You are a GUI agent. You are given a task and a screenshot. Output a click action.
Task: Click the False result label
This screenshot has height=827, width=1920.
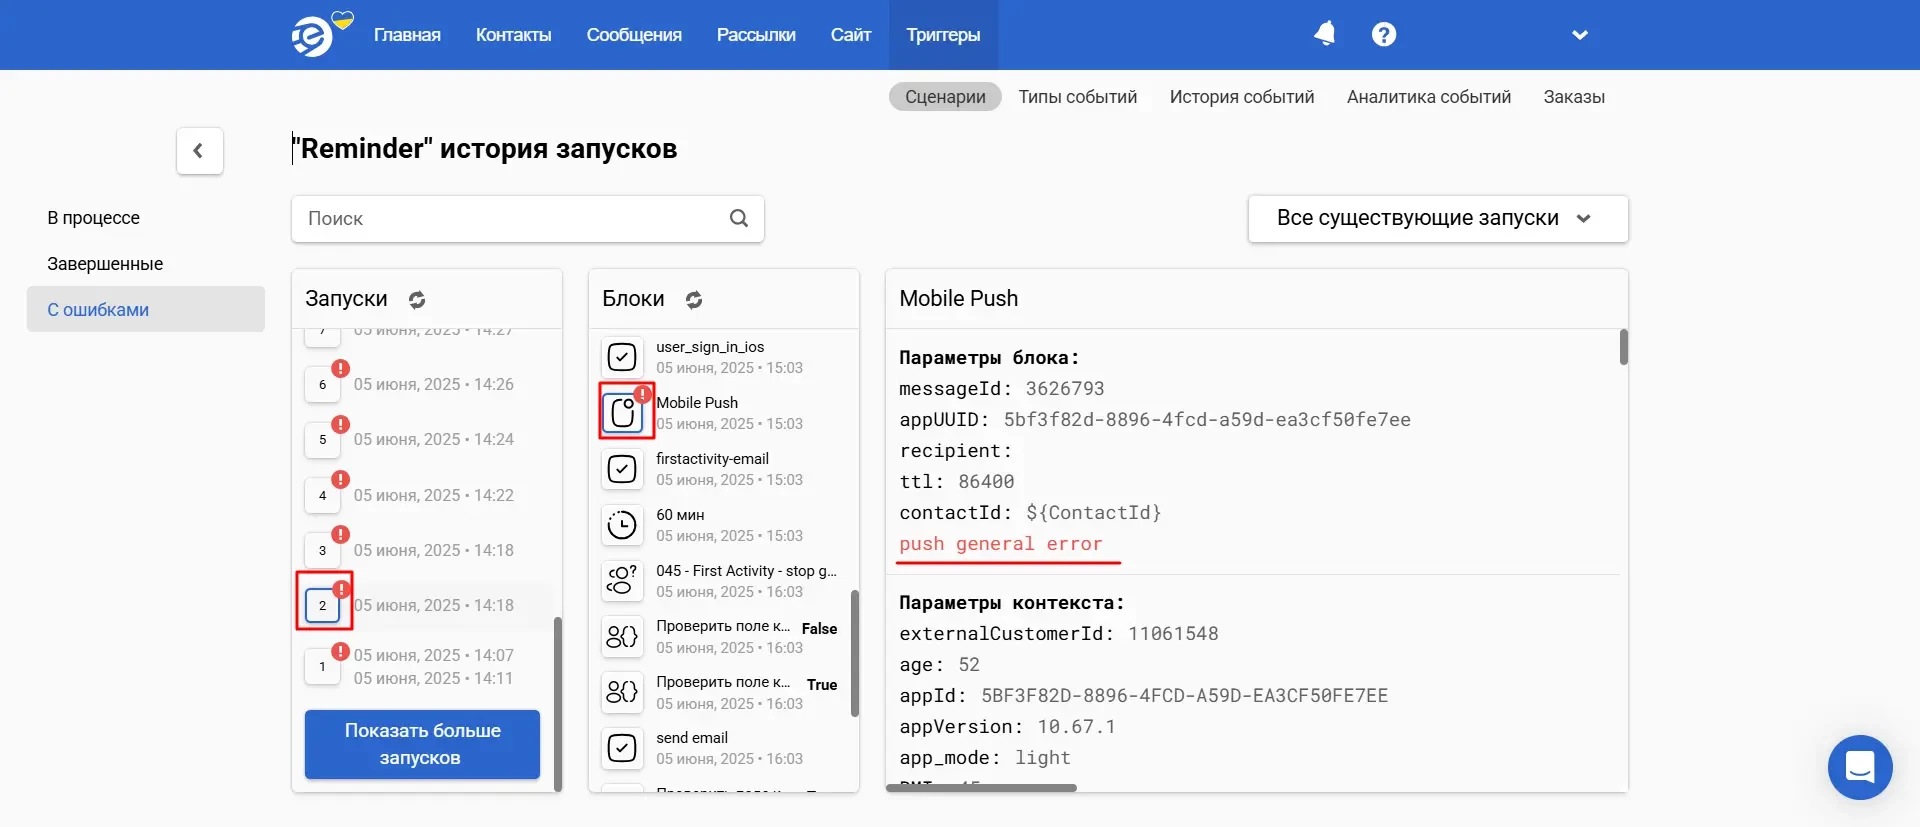click(819, 629)
